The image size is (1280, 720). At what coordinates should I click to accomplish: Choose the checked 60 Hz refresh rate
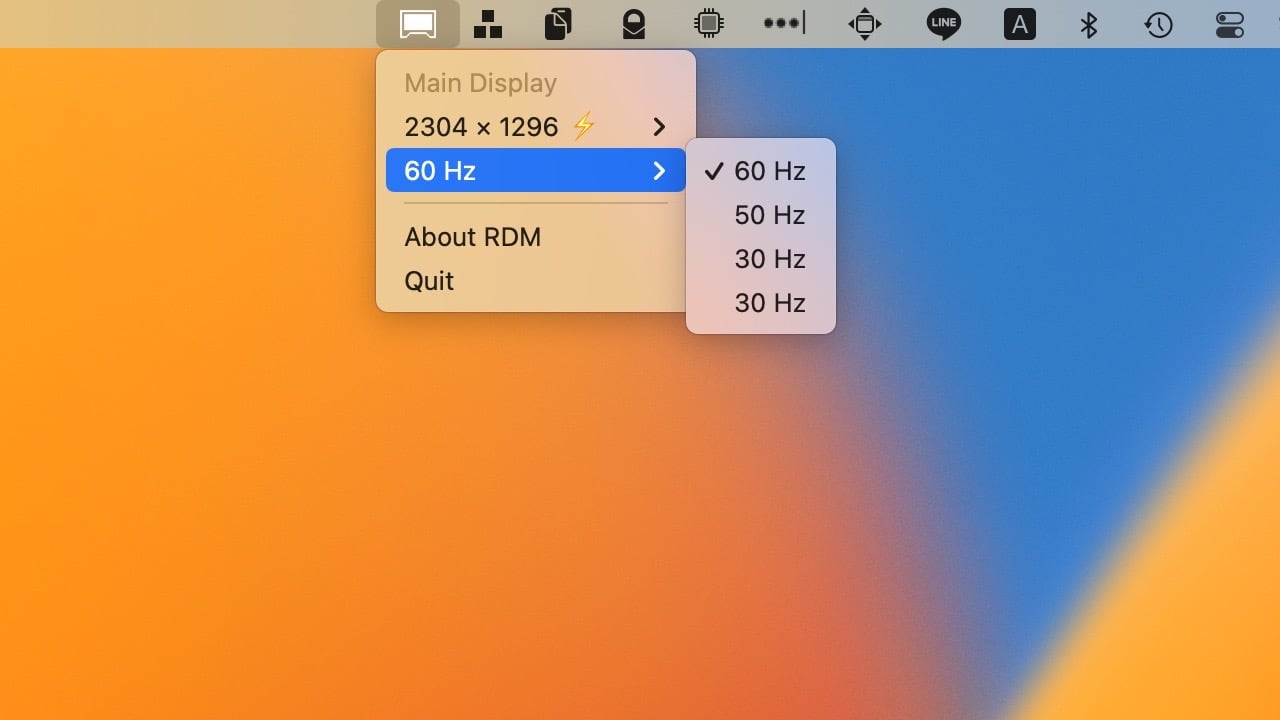pyautogui.click(x=761, y=171)
